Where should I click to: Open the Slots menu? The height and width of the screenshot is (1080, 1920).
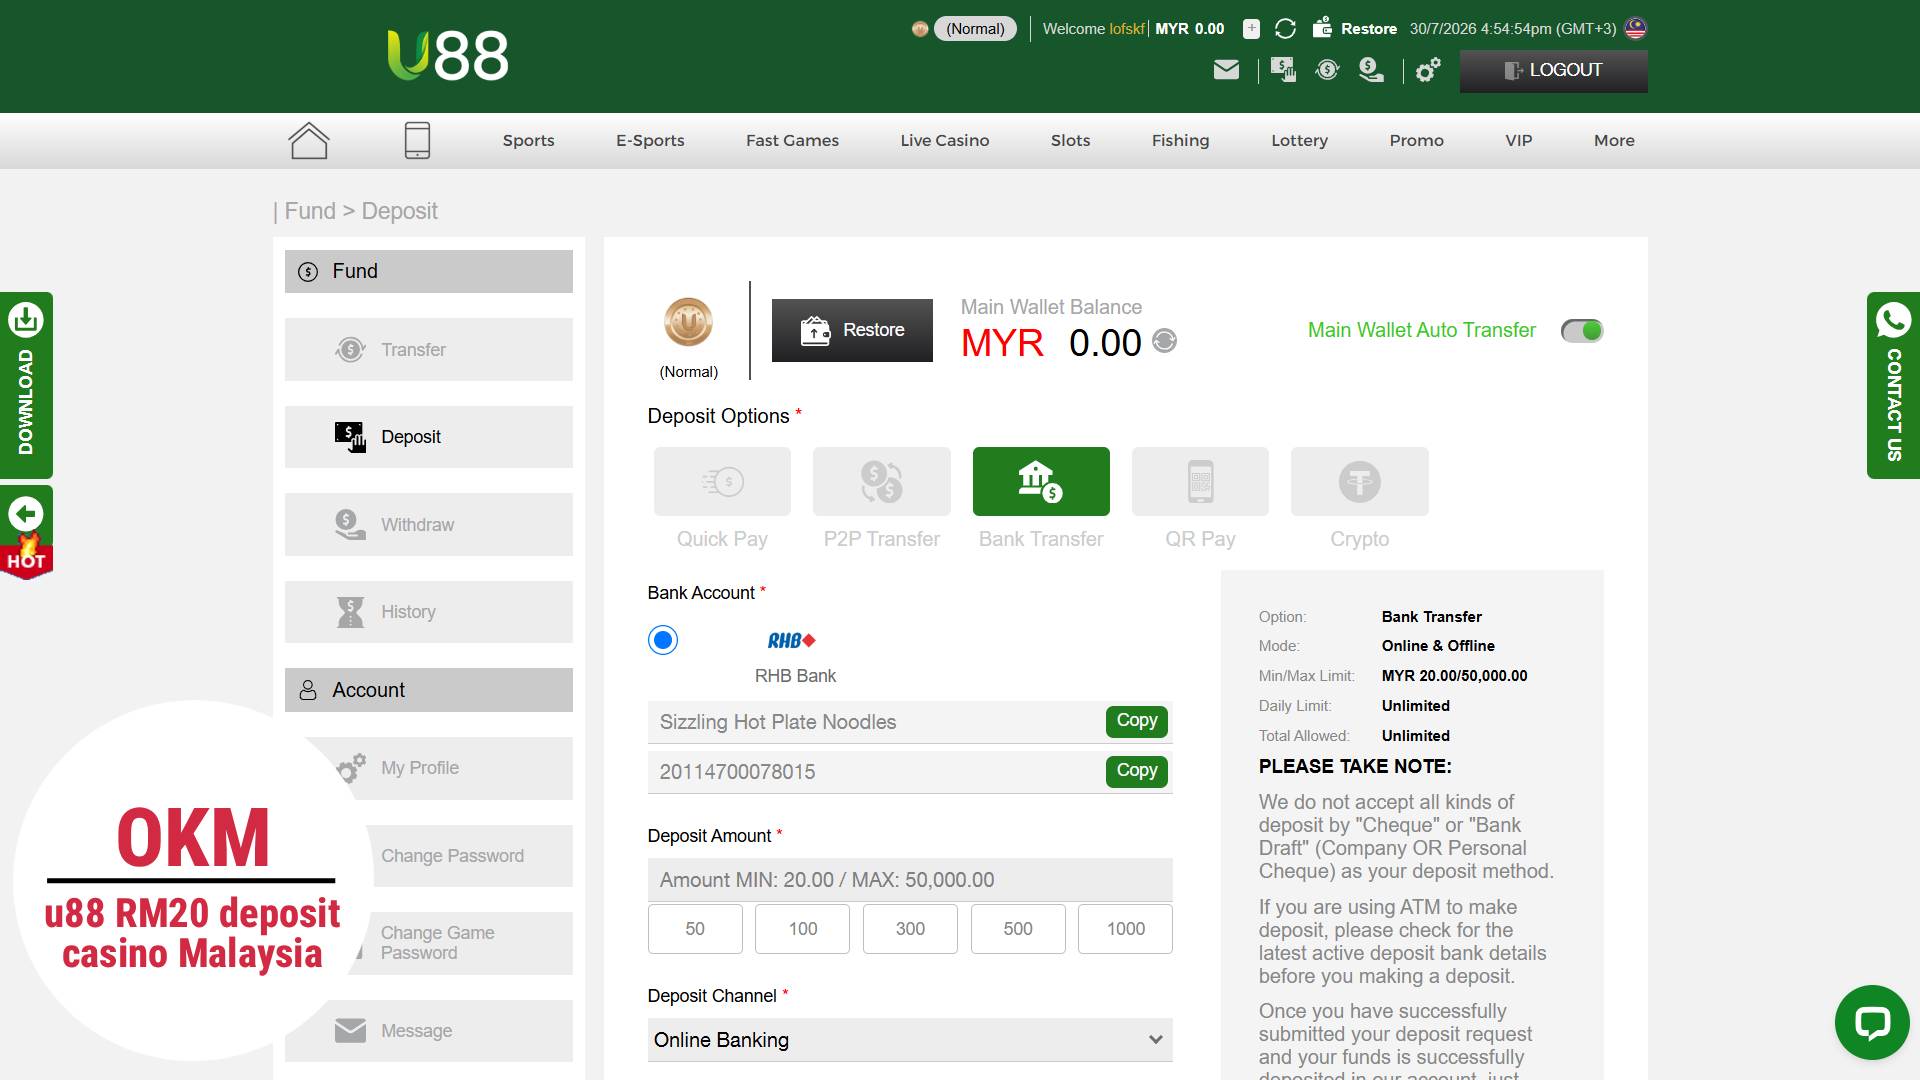1070,141
